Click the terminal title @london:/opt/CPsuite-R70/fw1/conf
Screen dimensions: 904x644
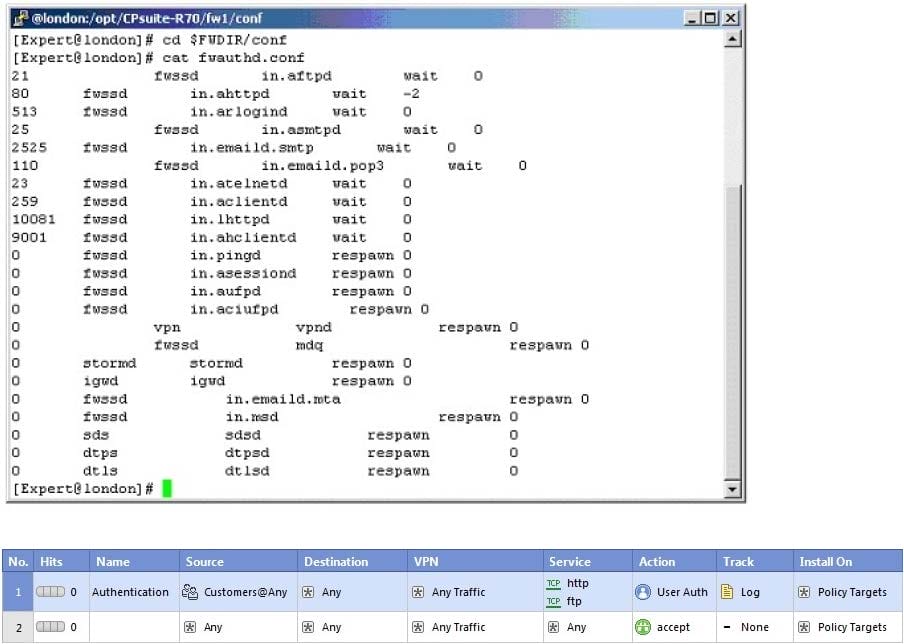[146, 18]
